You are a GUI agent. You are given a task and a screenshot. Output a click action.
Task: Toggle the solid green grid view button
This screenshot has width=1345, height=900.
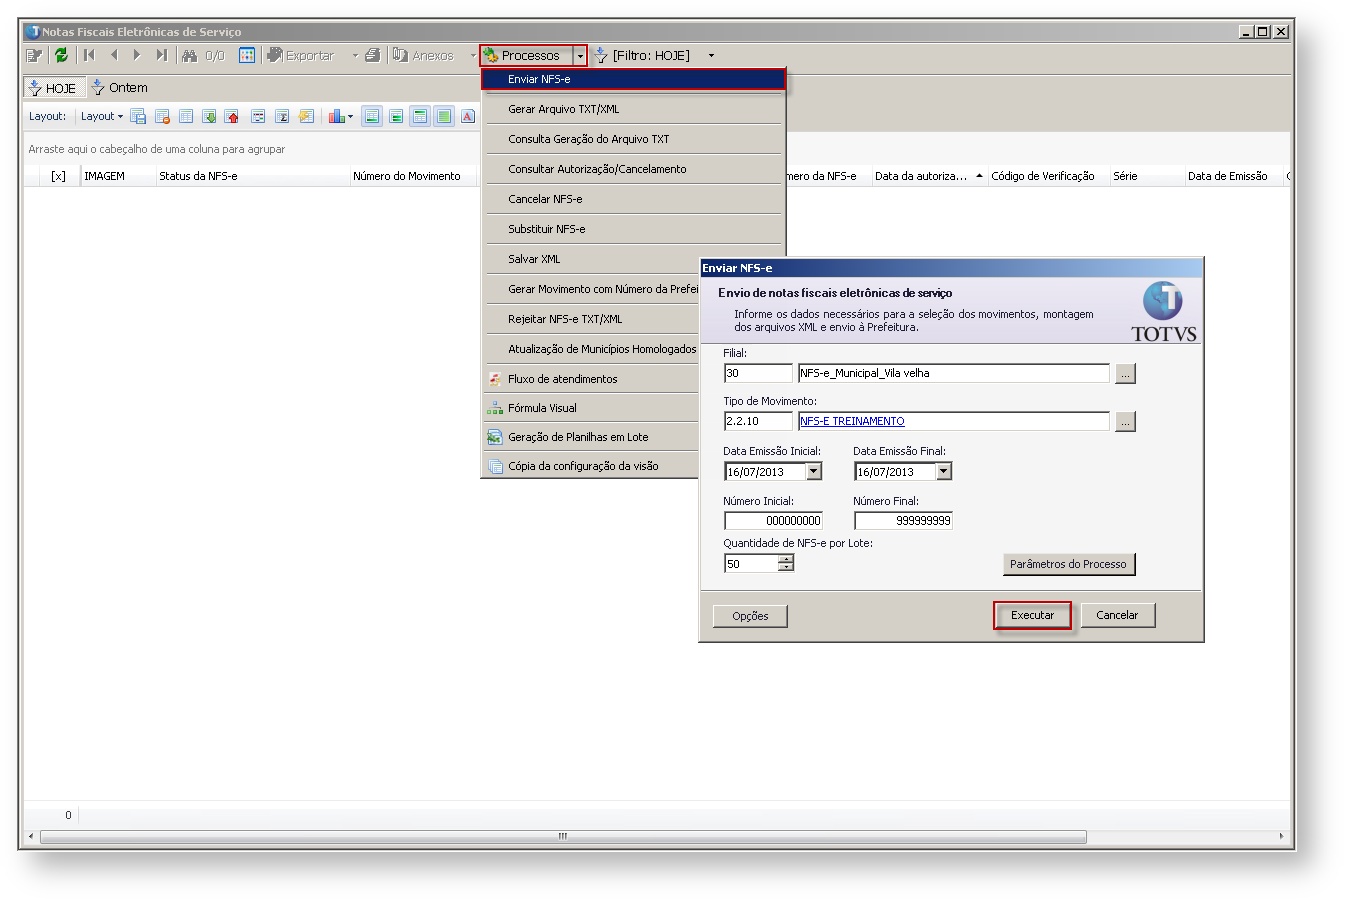[444, 117]
